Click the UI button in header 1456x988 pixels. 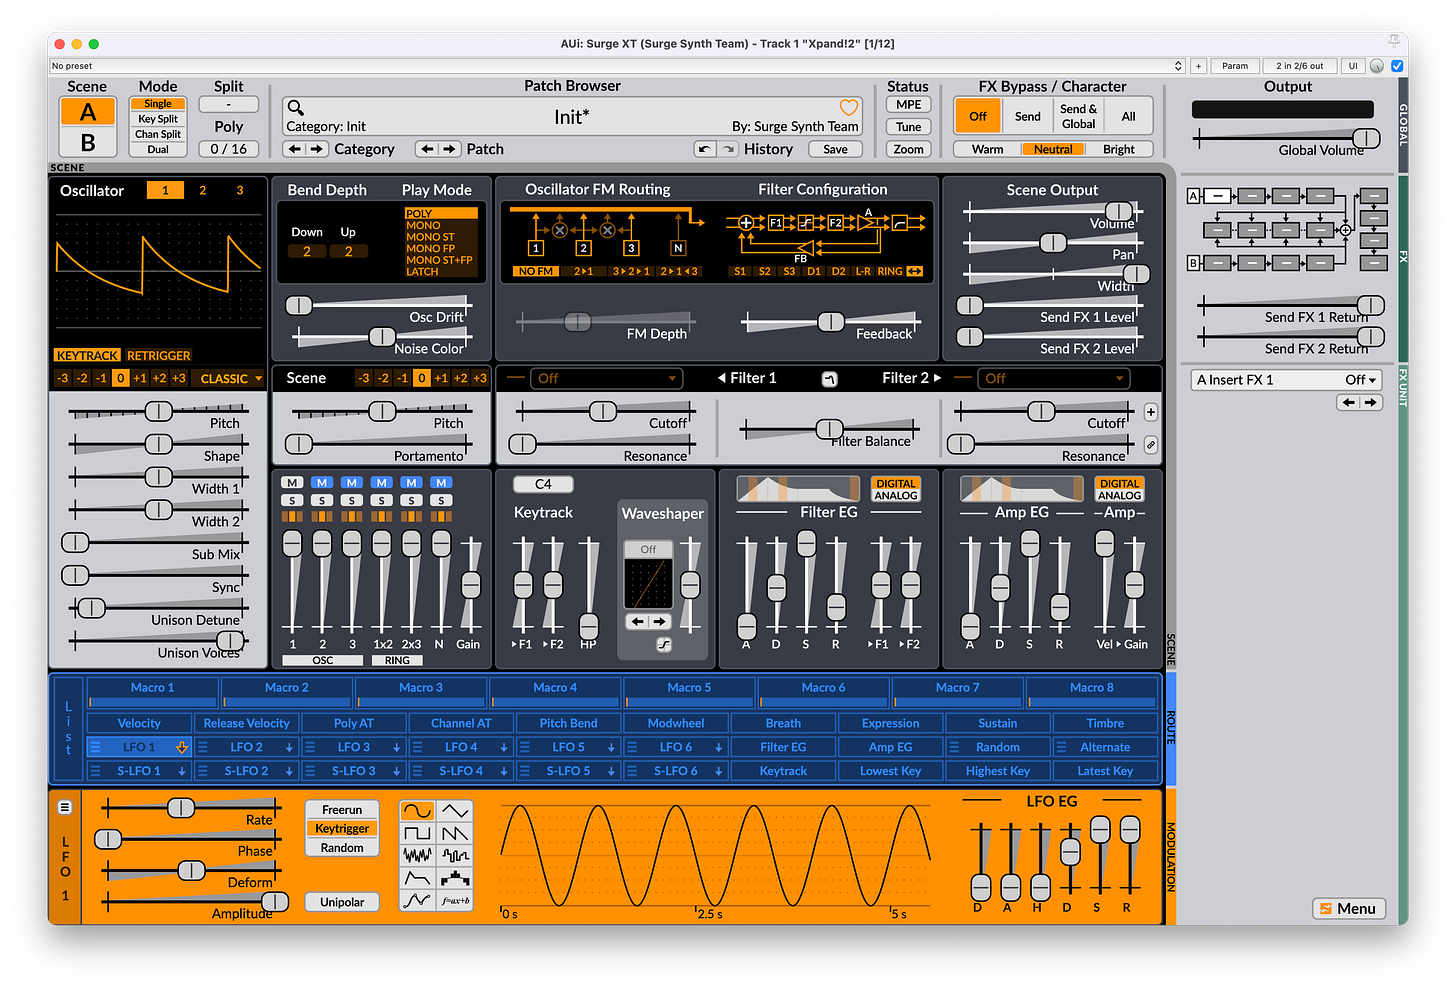click(1353, 66)
